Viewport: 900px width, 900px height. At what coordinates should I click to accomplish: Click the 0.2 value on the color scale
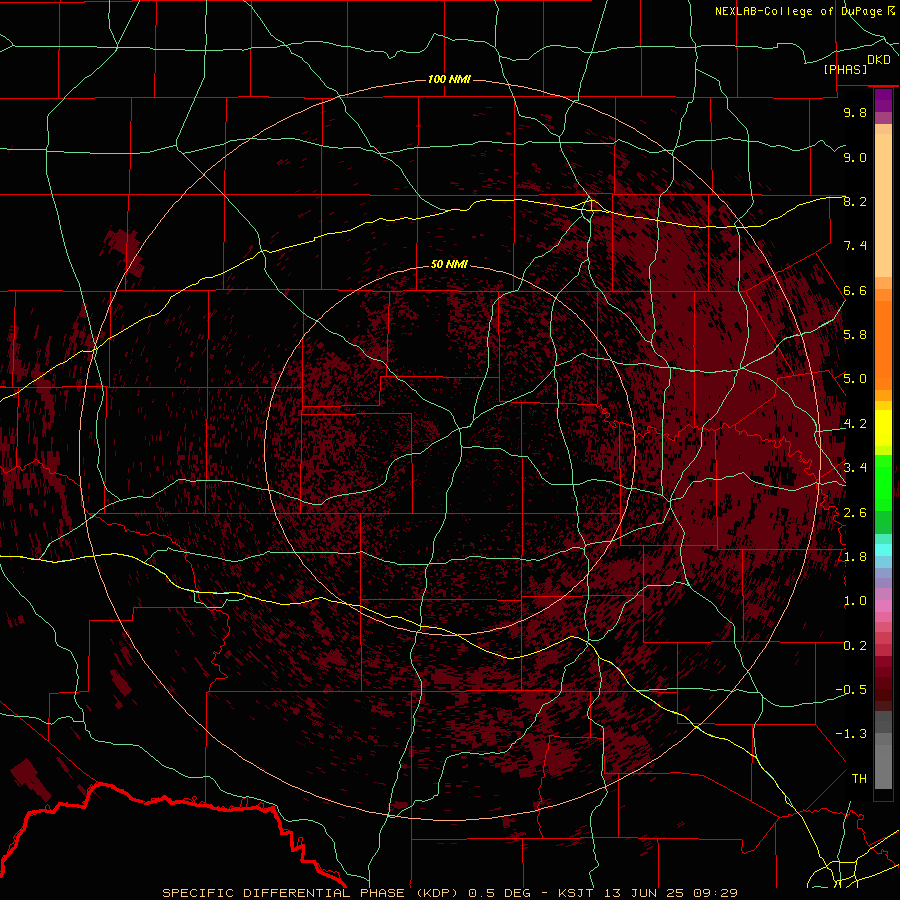pos(855,646)
